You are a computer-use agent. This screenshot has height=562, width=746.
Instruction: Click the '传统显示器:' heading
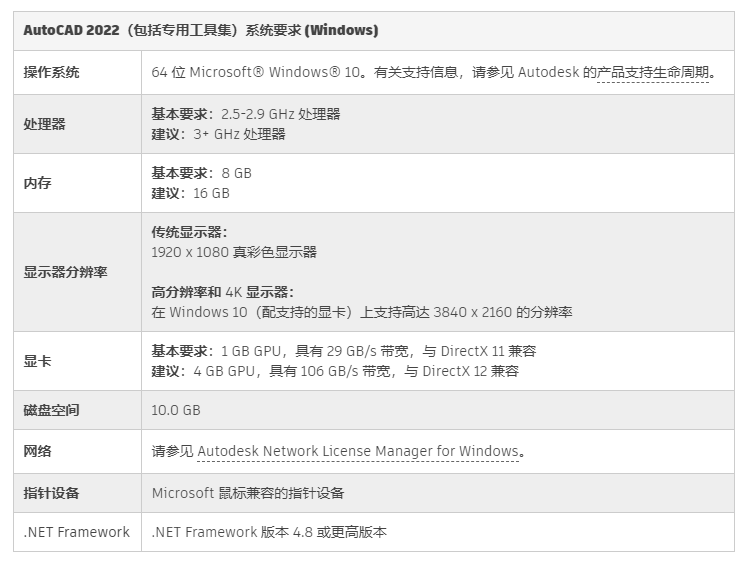click(189, 232)
